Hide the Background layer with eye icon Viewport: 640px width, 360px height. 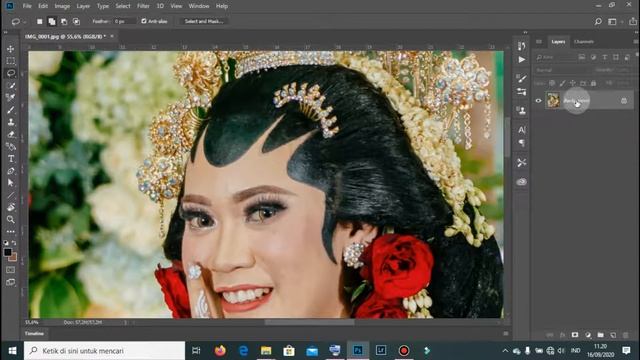tap(538, 100)
